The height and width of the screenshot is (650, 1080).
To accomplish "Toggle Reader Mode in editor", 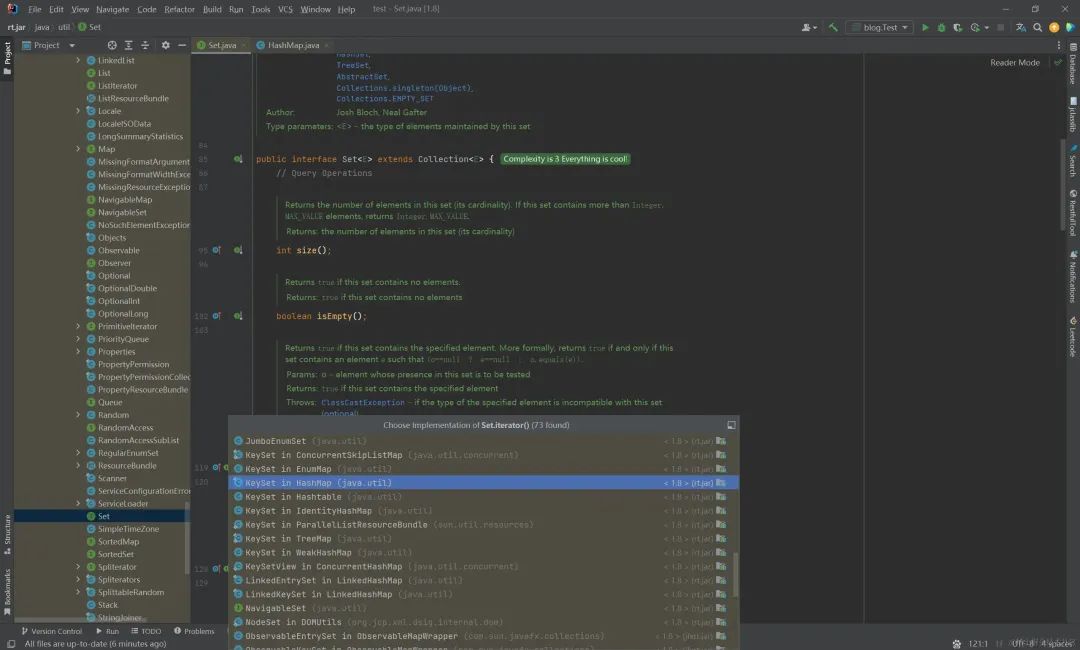I will pos(1014,62).
